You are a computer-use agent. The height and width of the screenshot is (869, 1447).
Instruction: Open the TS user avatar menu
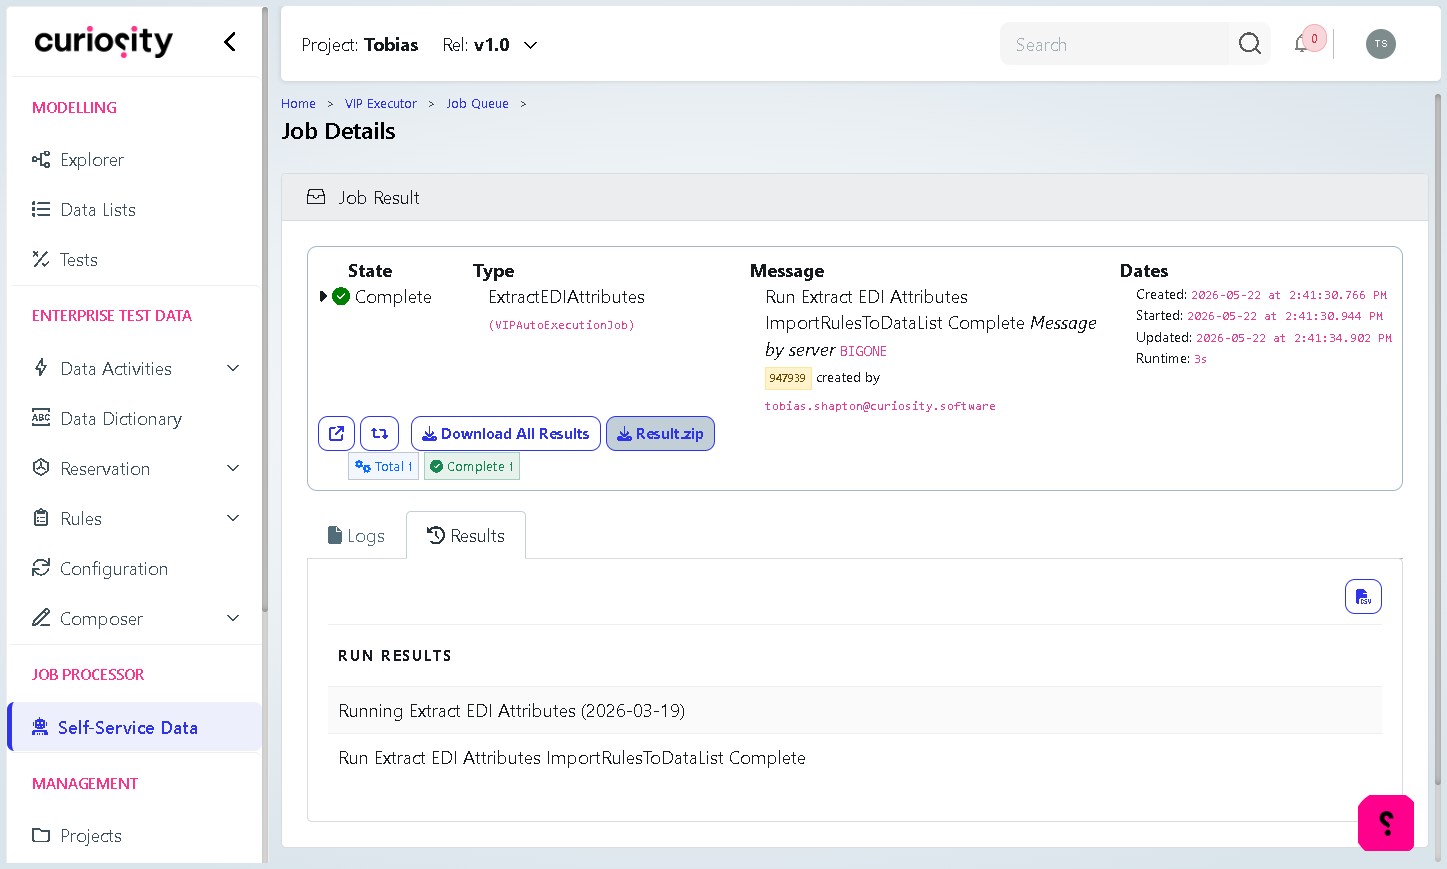tap(1381, 44)
